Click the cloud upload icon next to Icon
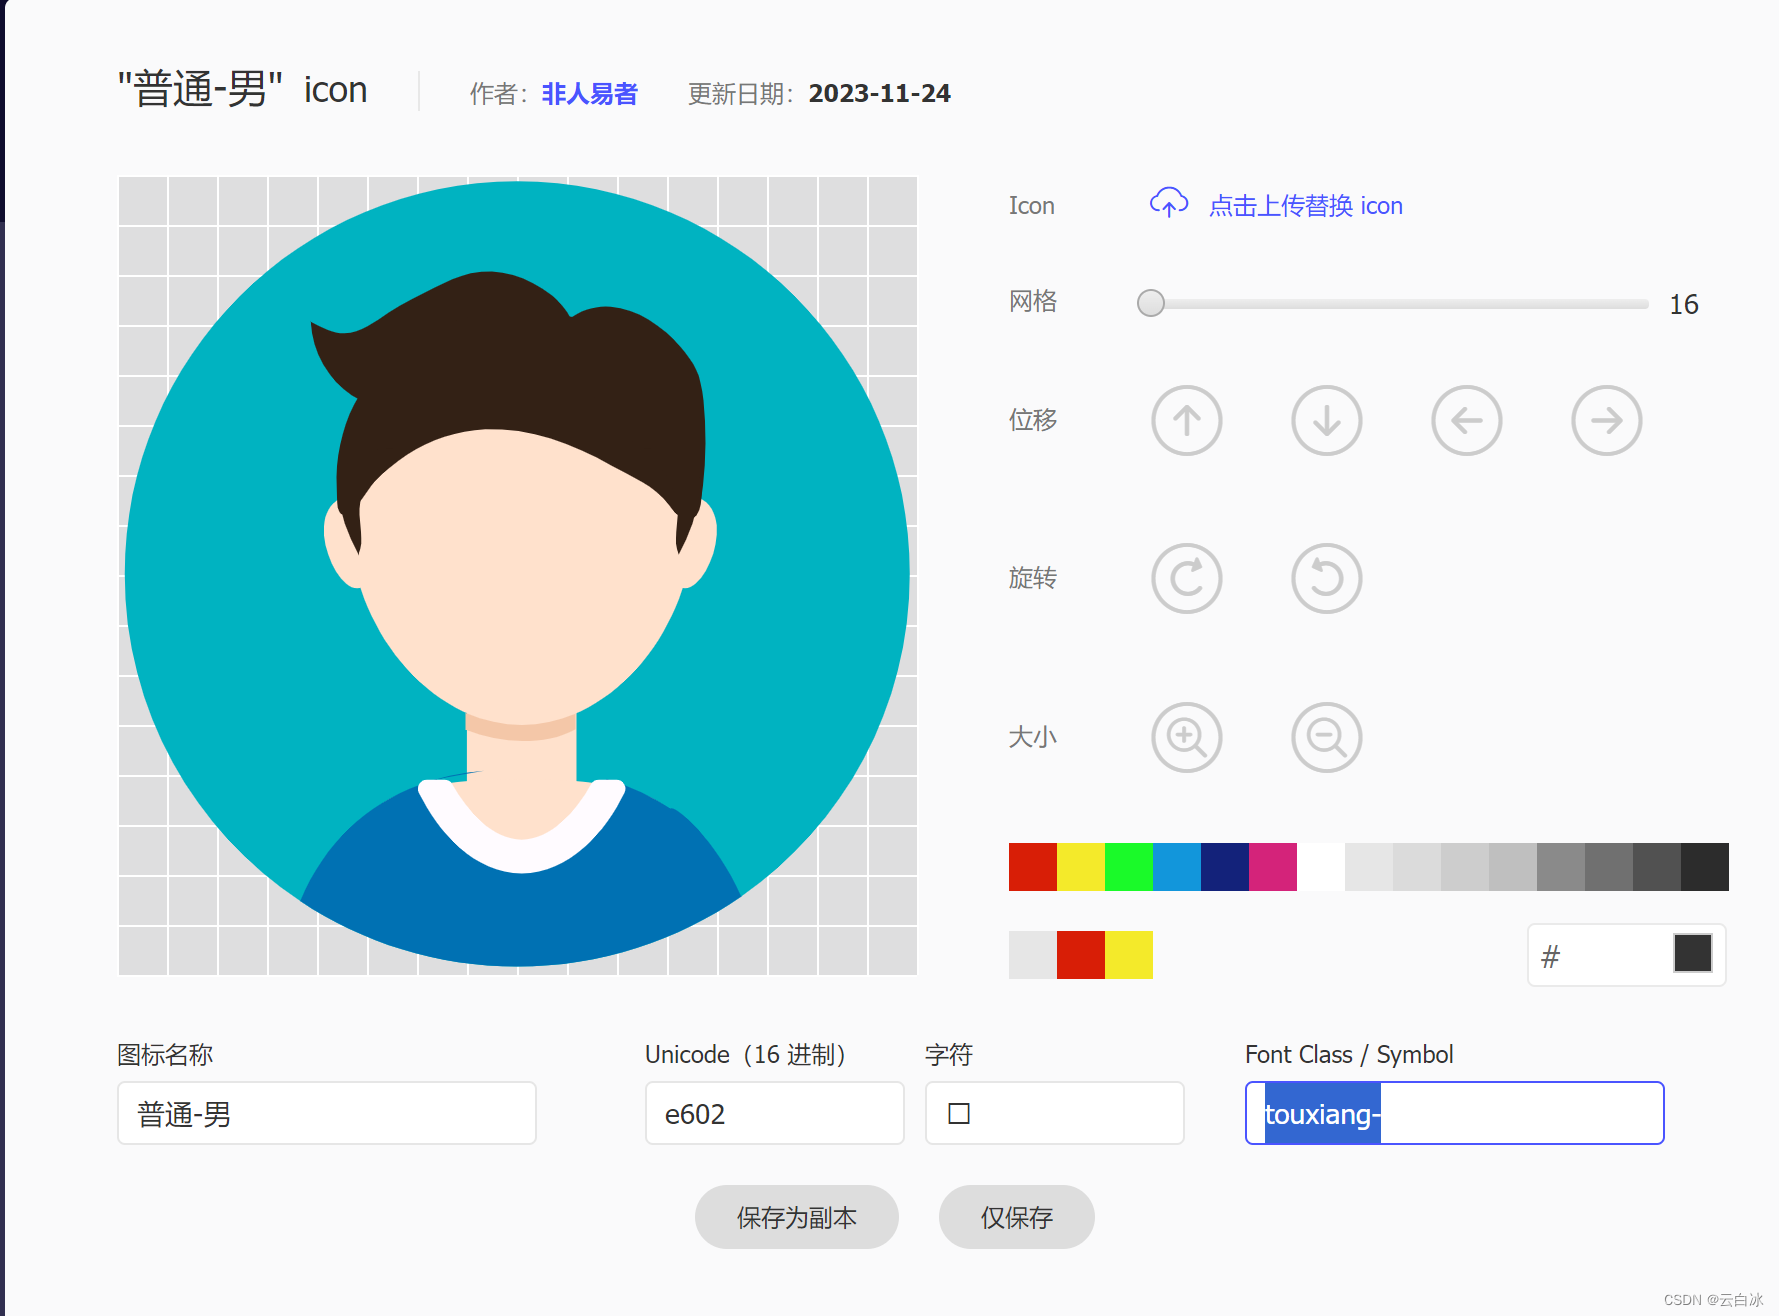Viewport: 1779px width, 1316px height. coord(1168,203)
